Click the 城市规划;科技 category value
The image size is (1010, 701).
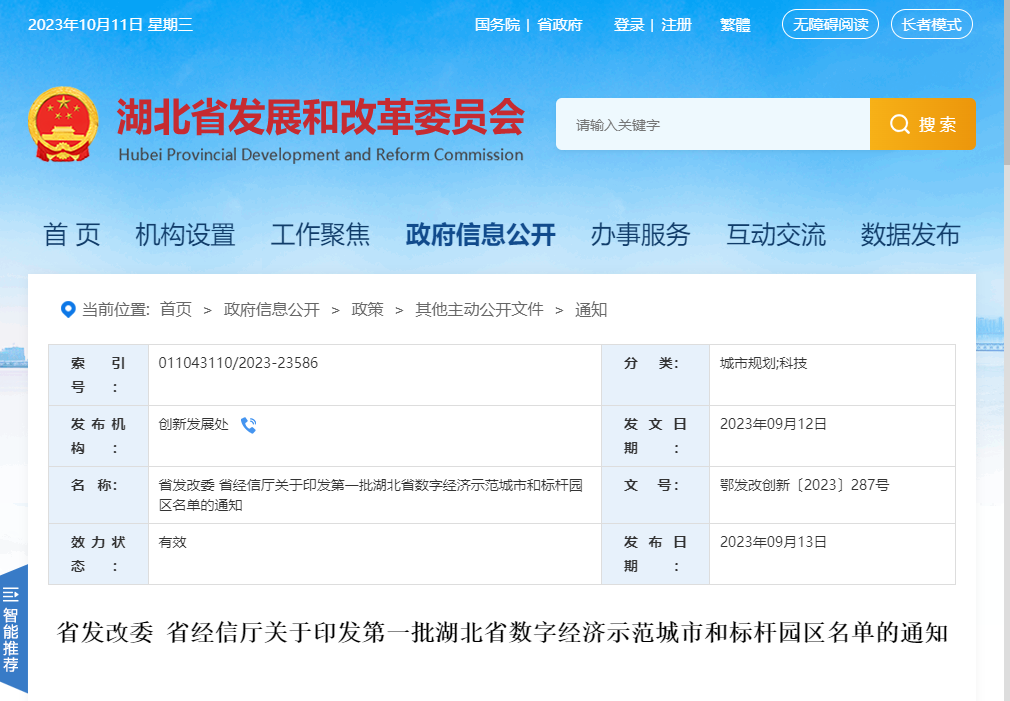[763, 363]
